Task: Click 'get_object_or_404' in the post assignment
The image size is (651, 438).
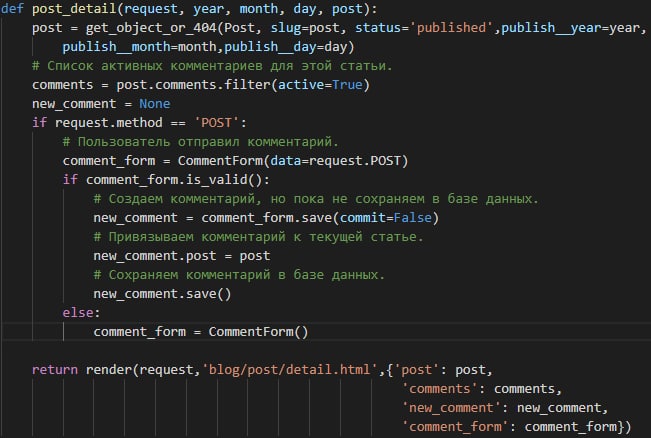Action: (x=151, y=28)
